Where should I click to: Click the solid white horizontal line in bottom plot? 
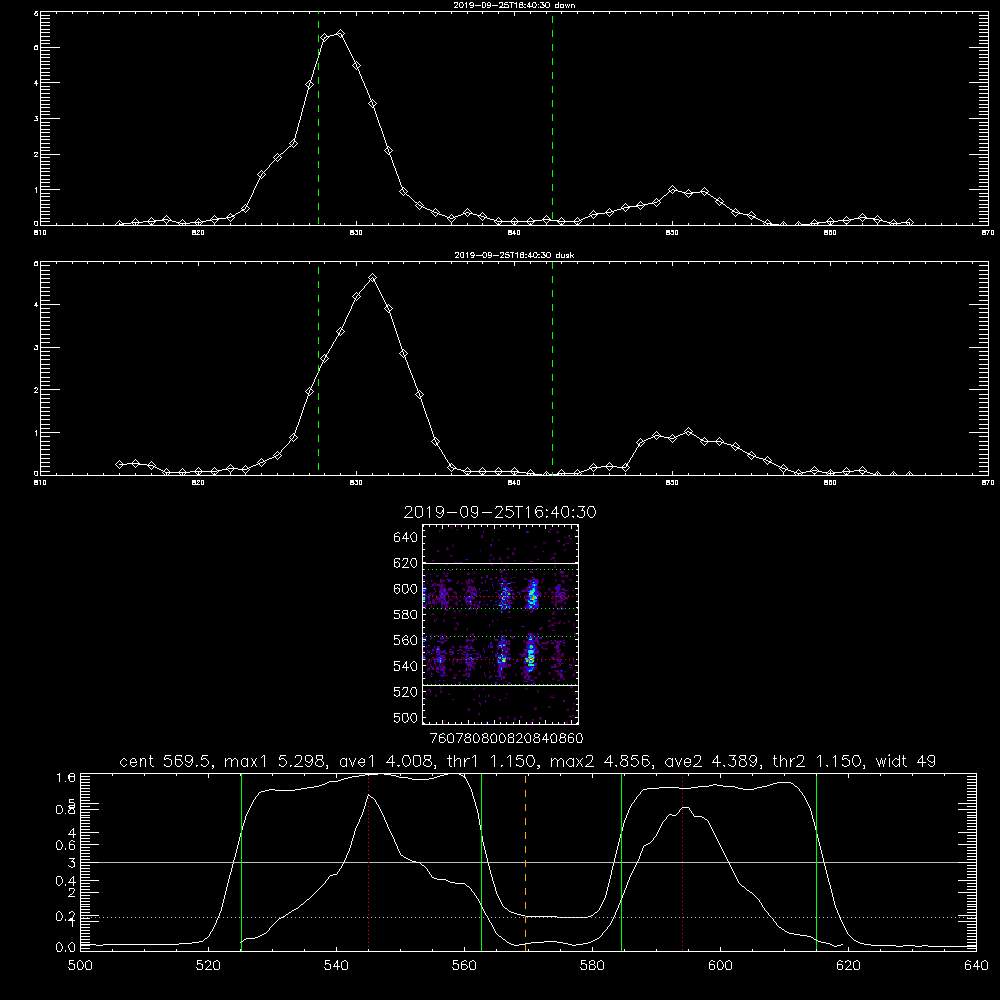click(x=528, y=862)
